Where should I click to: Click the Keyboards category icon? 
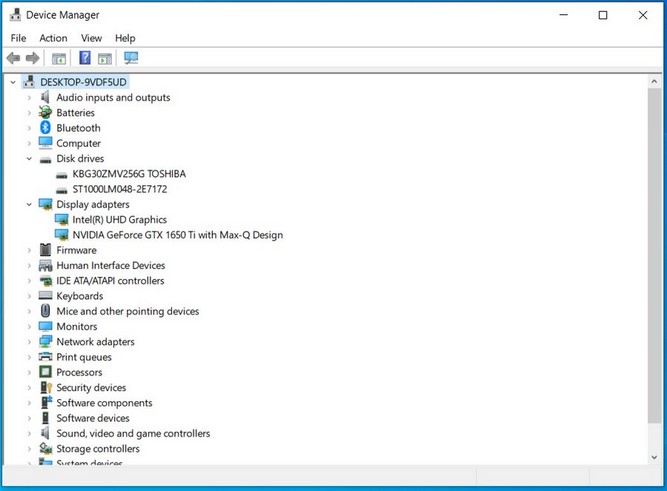click(45, 295)
